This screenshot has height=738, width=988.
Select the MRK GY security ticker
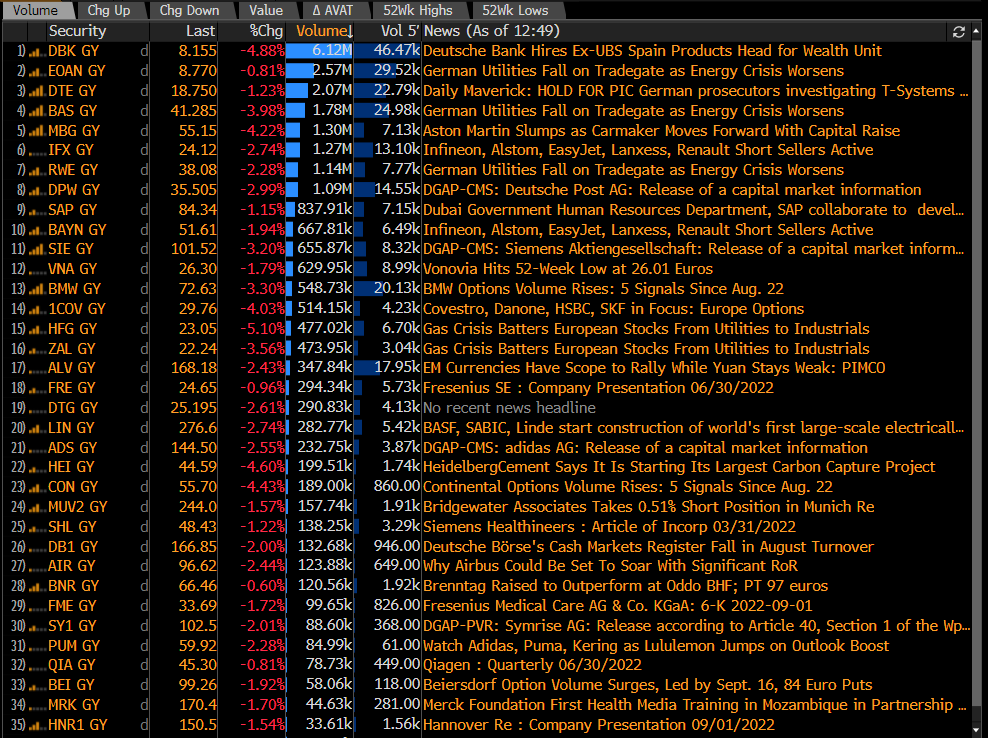pos(74,705)
